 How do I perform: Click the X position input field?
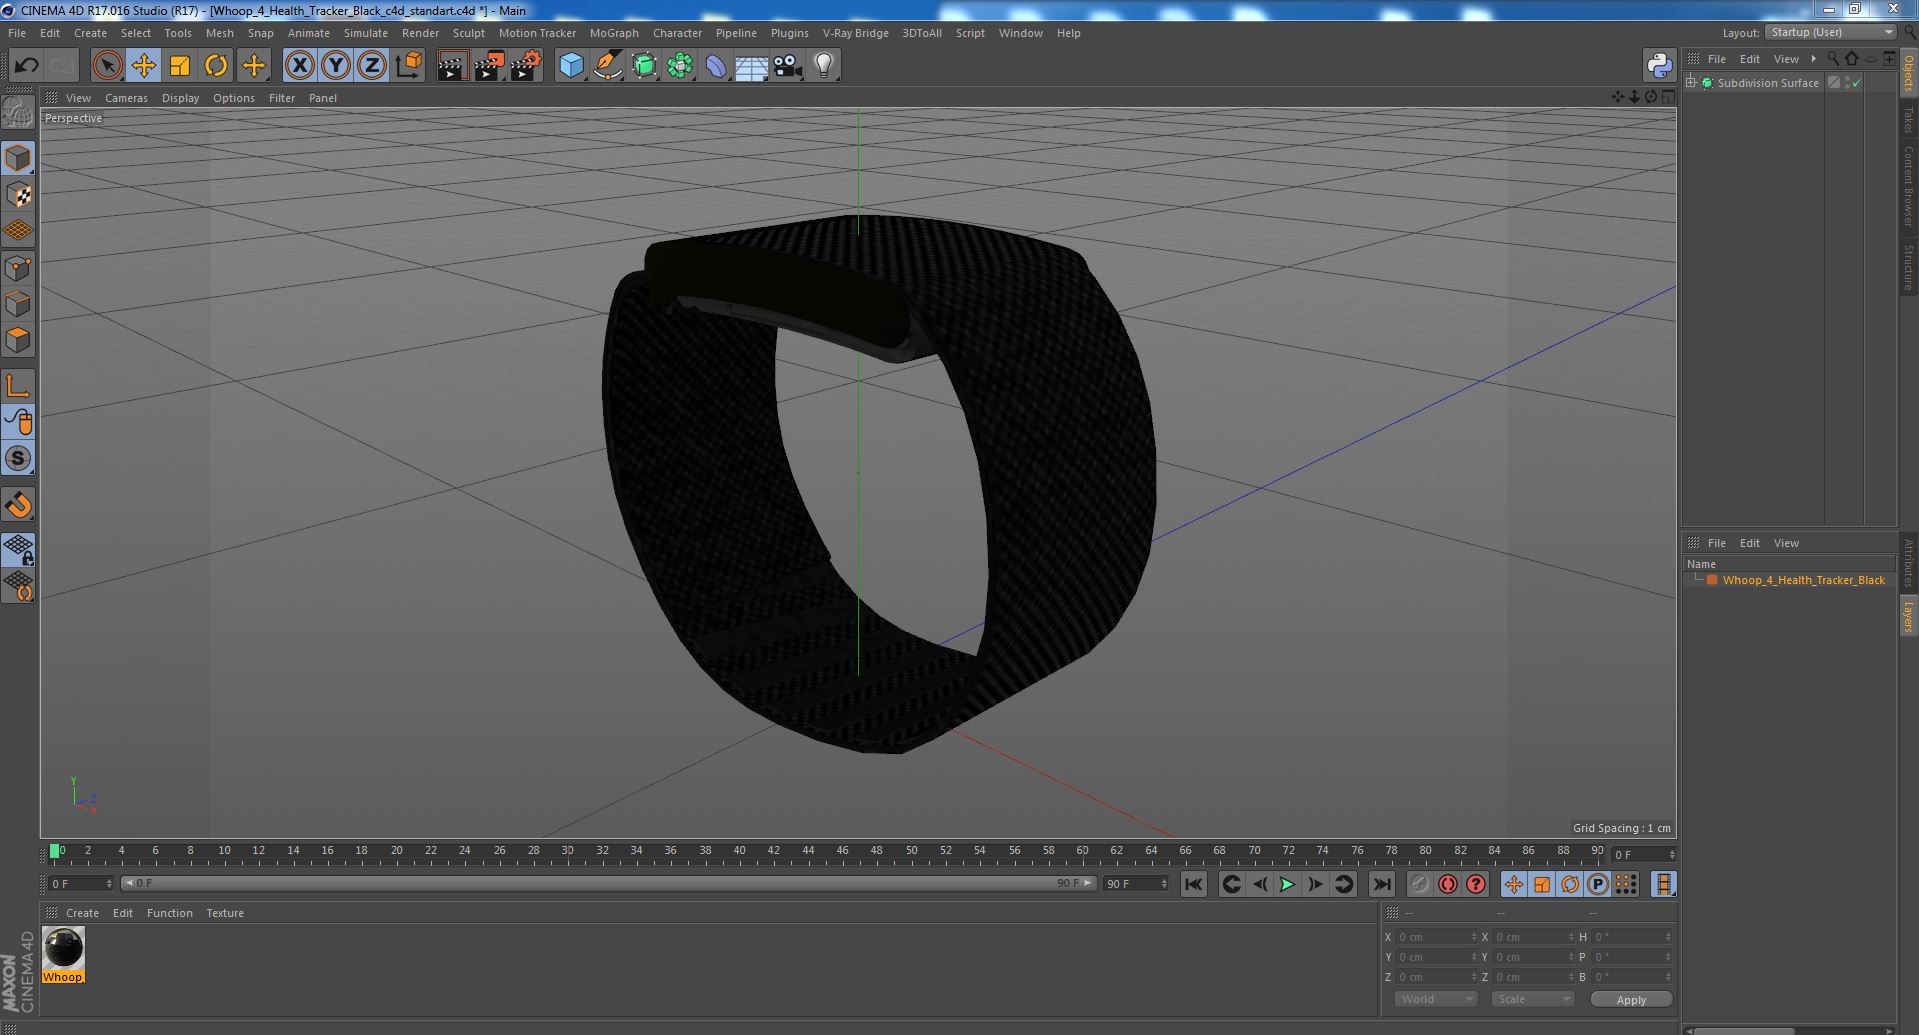click(1435, 937)
